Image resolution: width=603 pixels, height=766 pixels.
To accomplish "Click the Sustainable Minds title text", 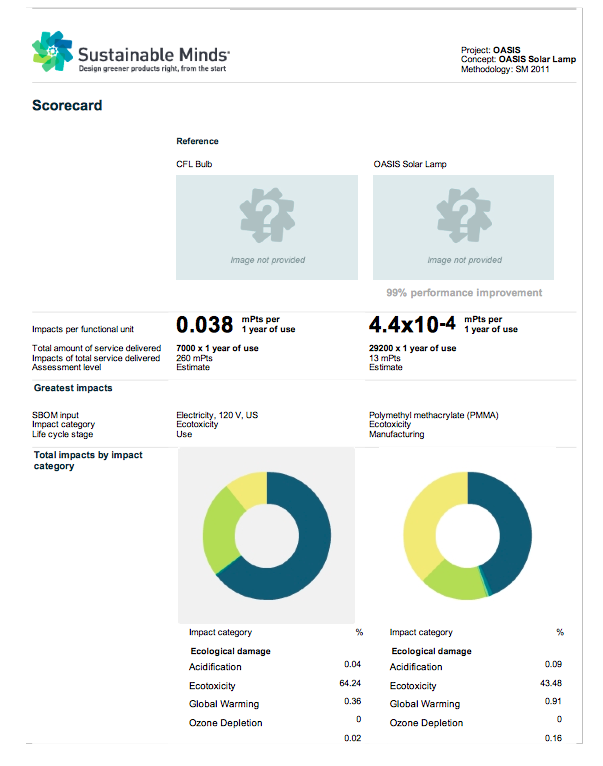I will (154, 54).
